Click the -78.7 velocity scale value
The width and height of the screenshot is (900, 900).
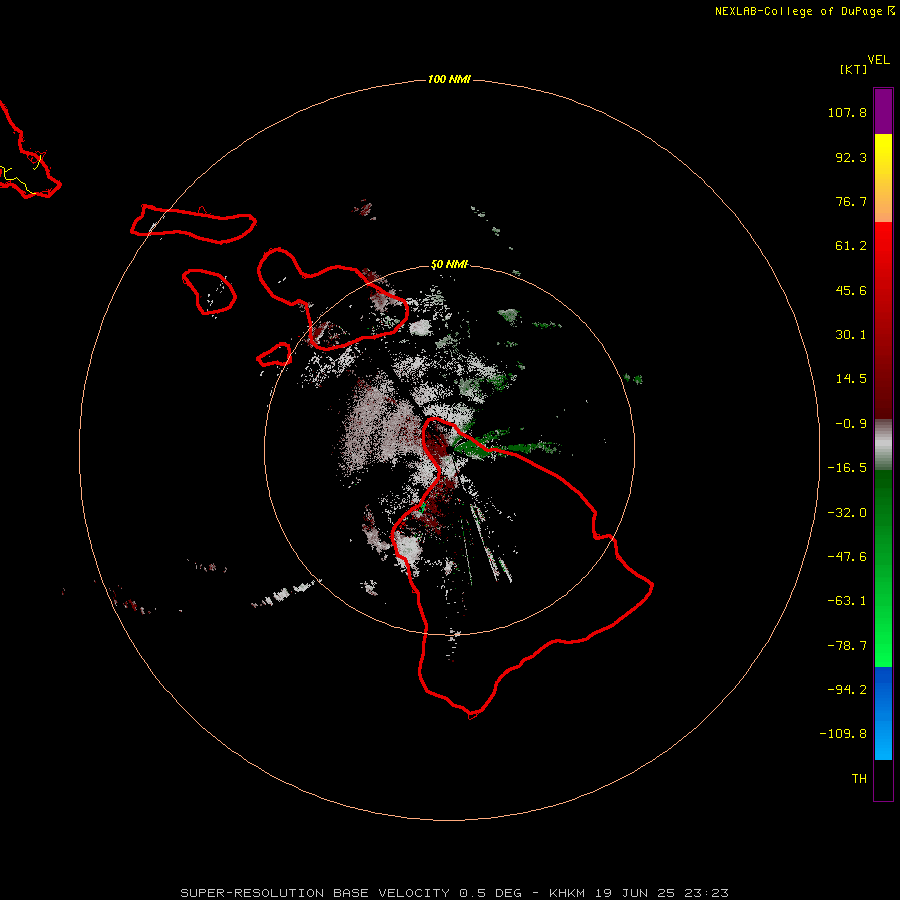(847, 646)
